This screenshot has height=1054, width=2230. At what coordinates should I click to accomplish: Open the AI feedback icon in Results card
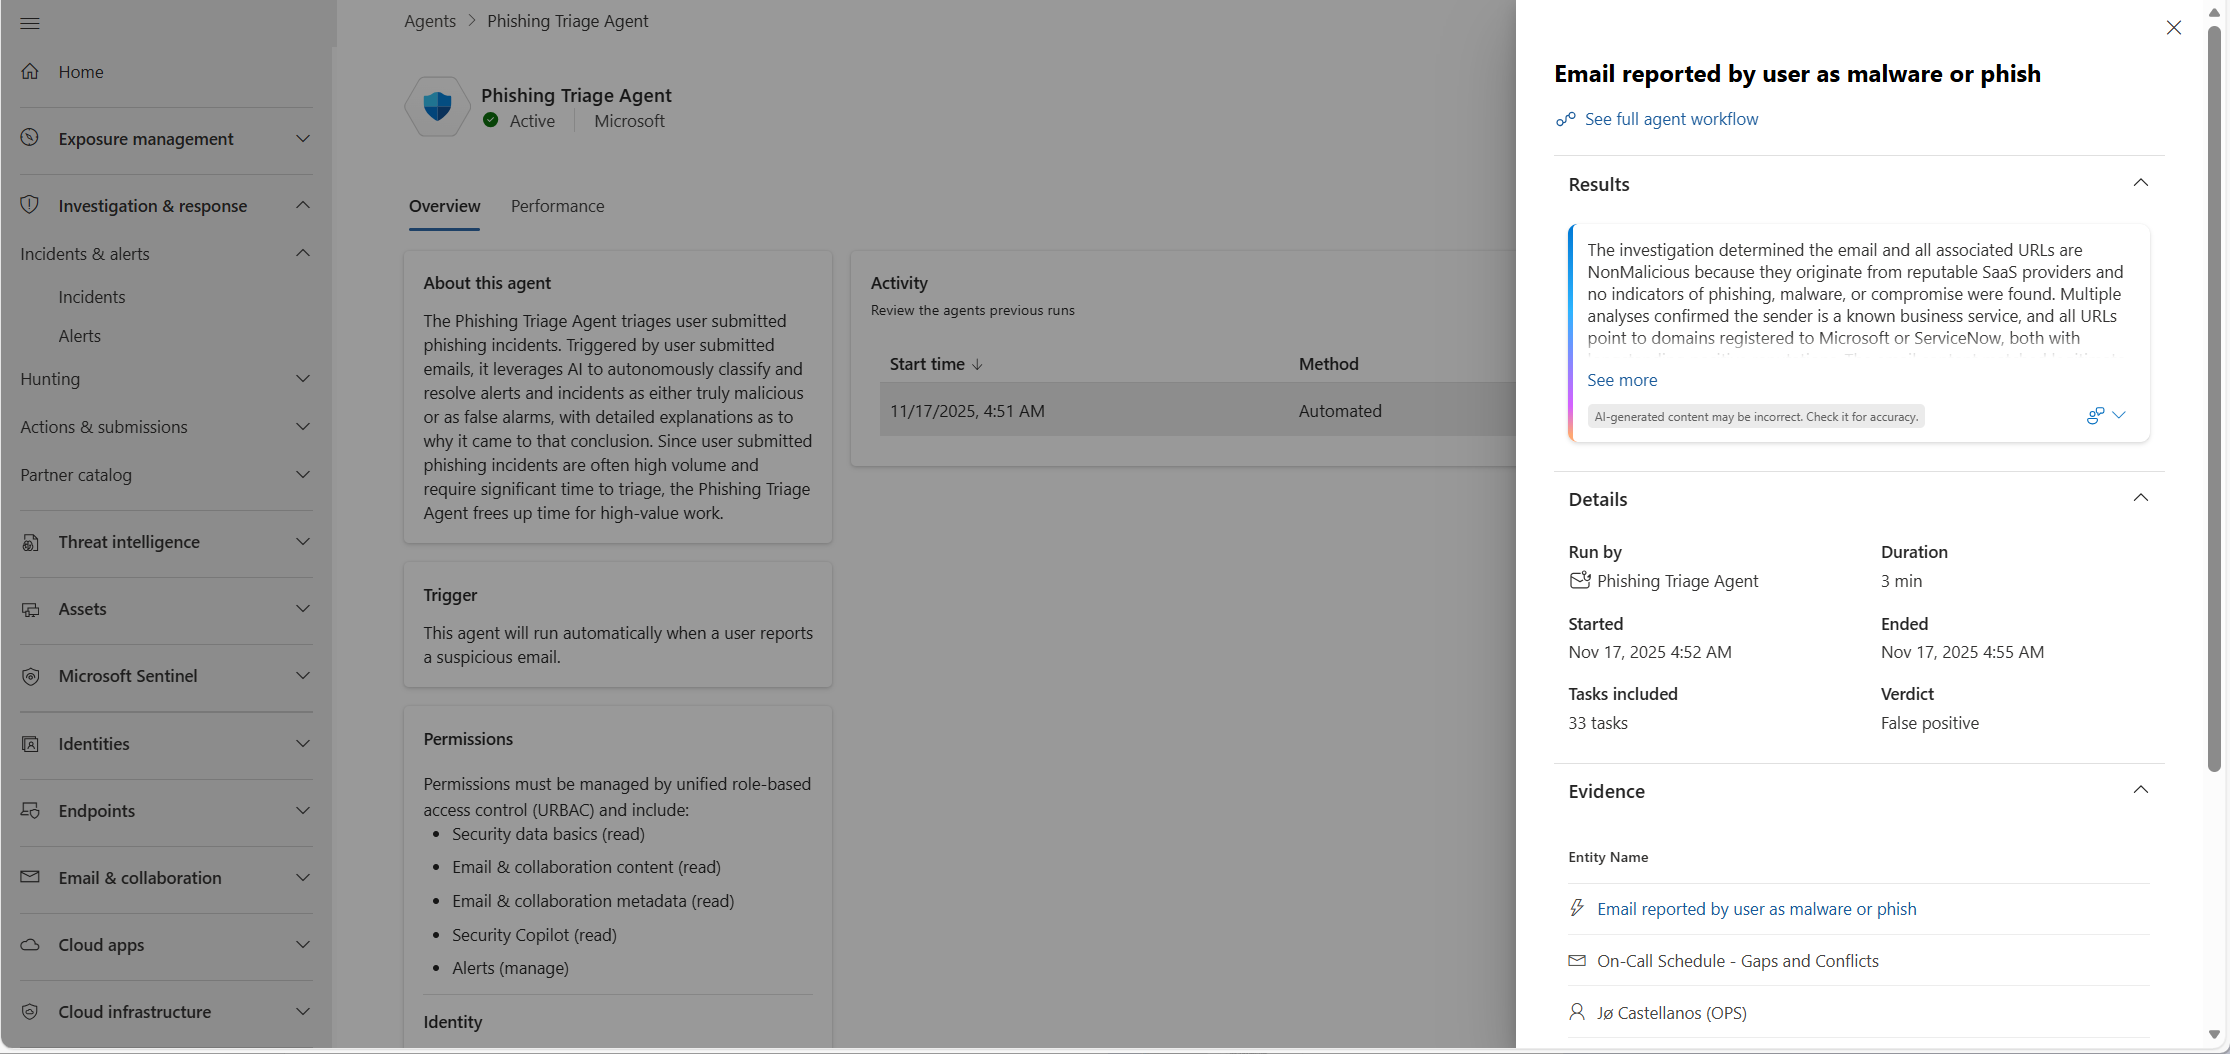pyautogui.click(x=2095, y=416)
